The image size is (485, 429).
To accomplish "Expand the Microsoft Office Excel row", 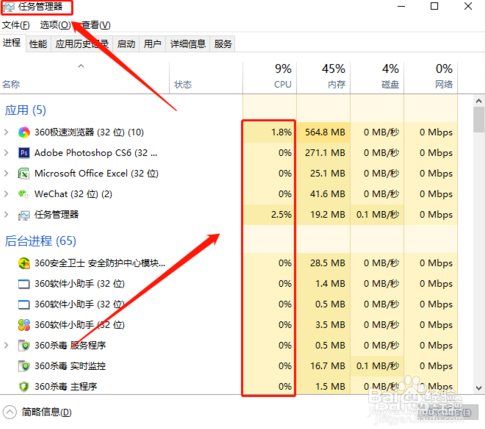I will click(x=6, y=173).
